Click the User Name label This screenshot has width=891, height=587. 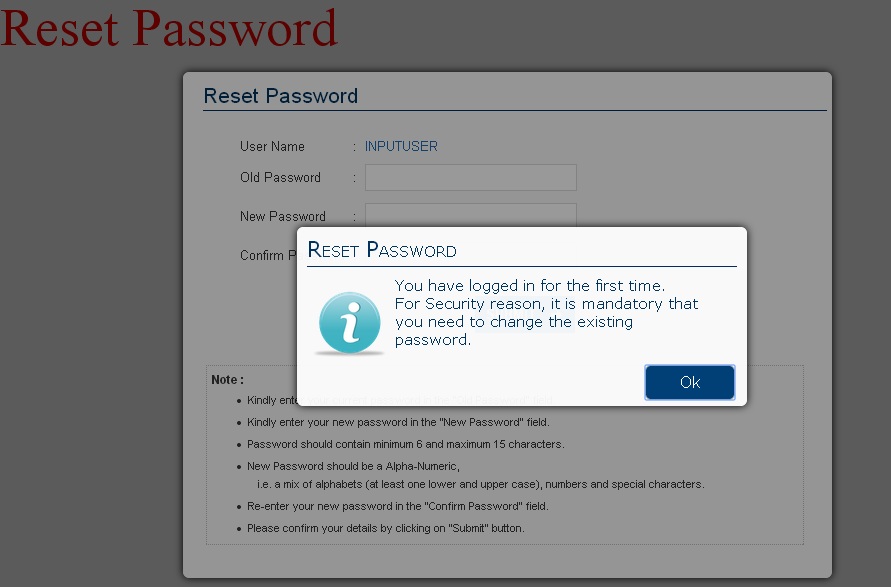(x=272, y=147)
